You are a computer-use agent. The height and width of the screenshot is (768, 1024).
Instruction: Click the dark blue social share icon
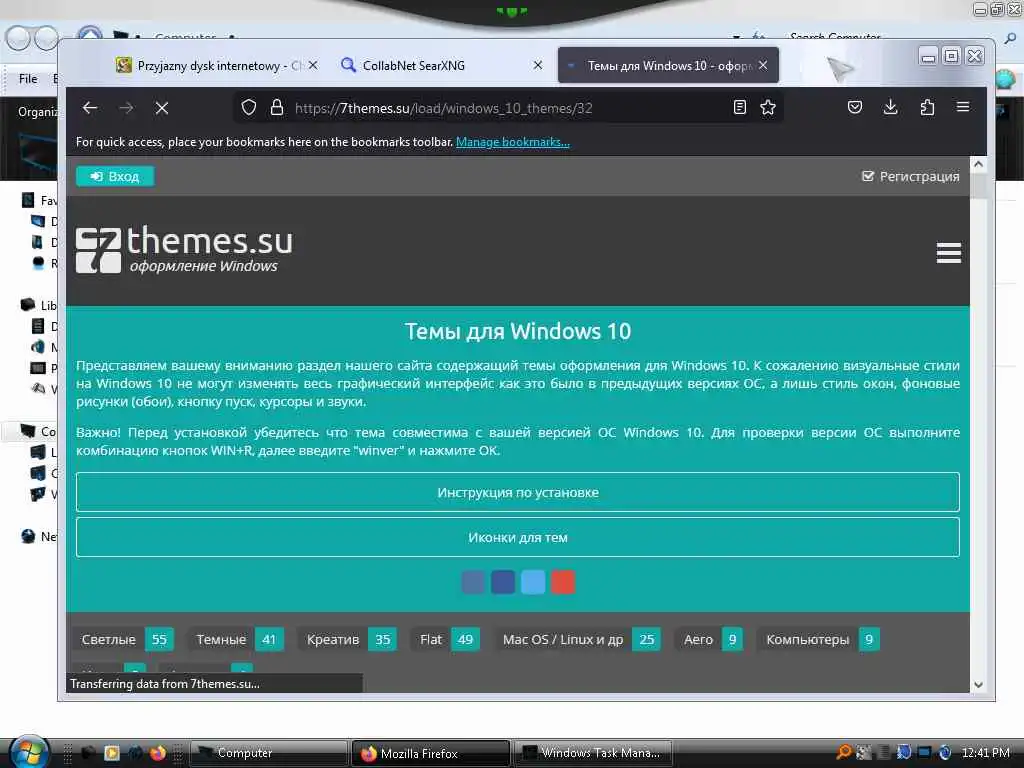(x=503, y=582)
